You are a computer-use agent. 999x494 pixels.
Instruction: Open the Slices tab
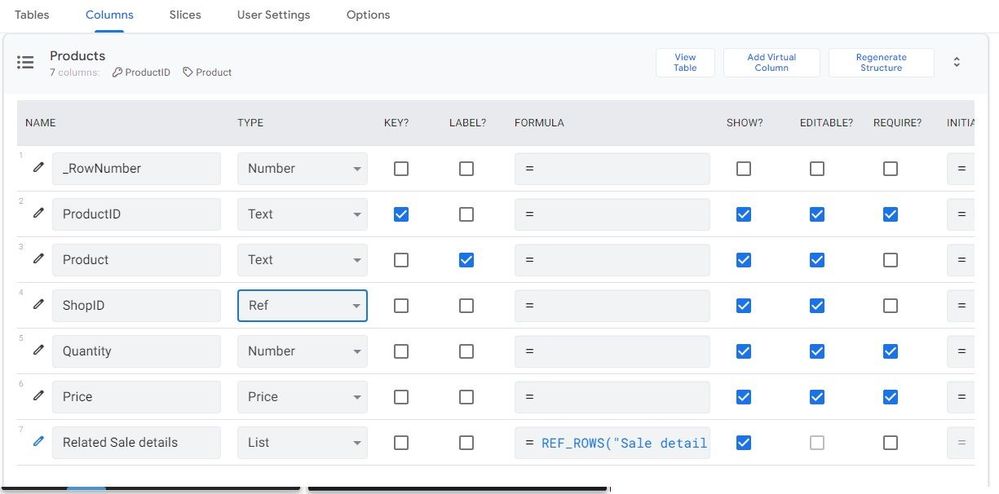pos(185,15)
